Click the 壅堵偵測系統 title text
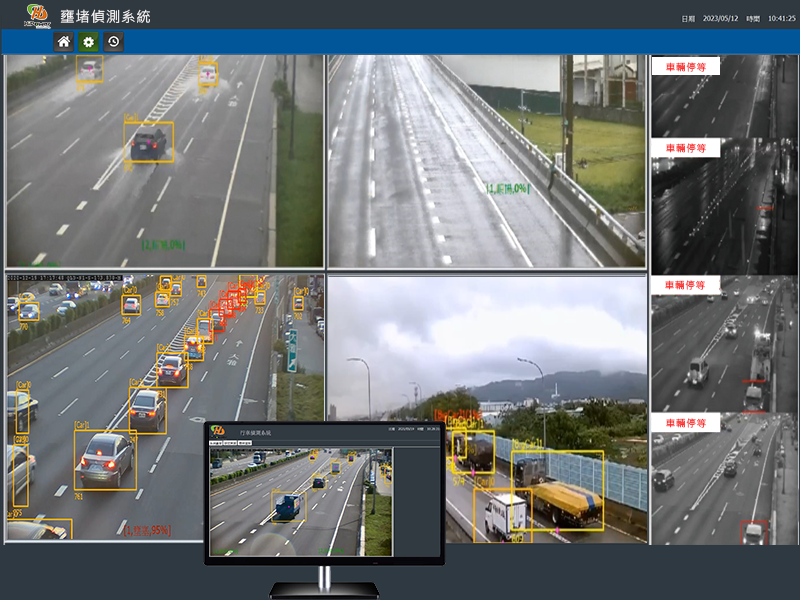This screenshot has height=600, width=800. click(x=105, y=16)
